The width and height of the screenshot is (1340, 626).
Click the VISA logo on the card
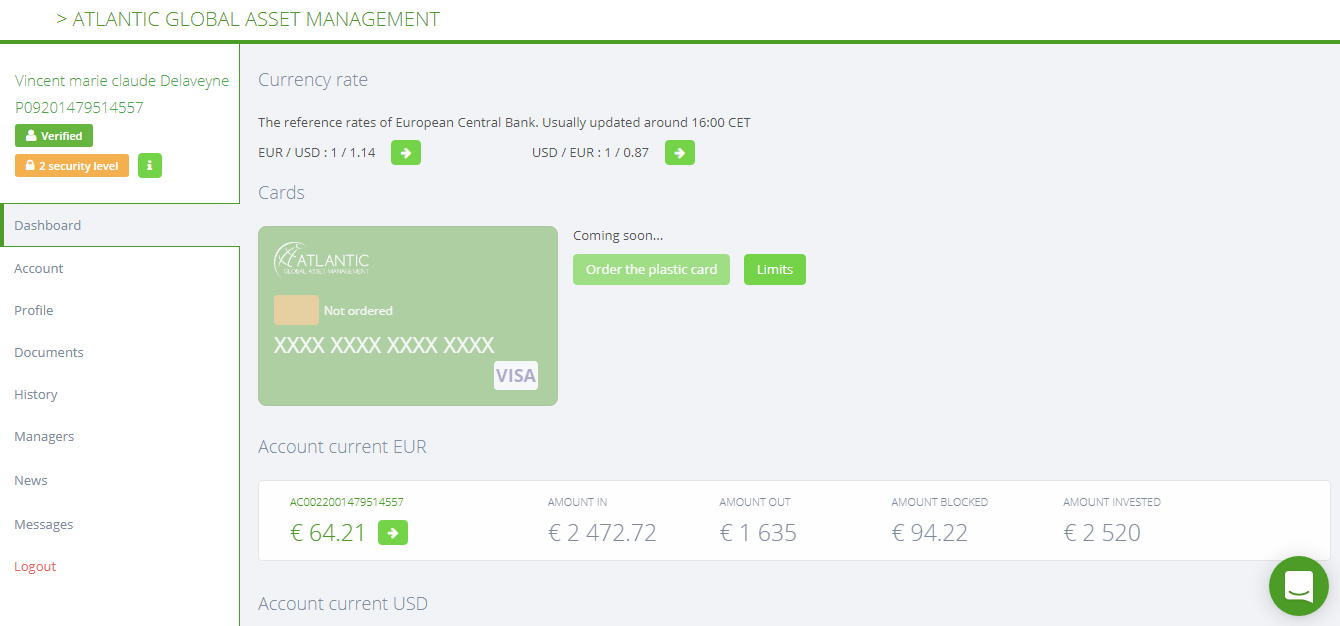click(516, 376)
